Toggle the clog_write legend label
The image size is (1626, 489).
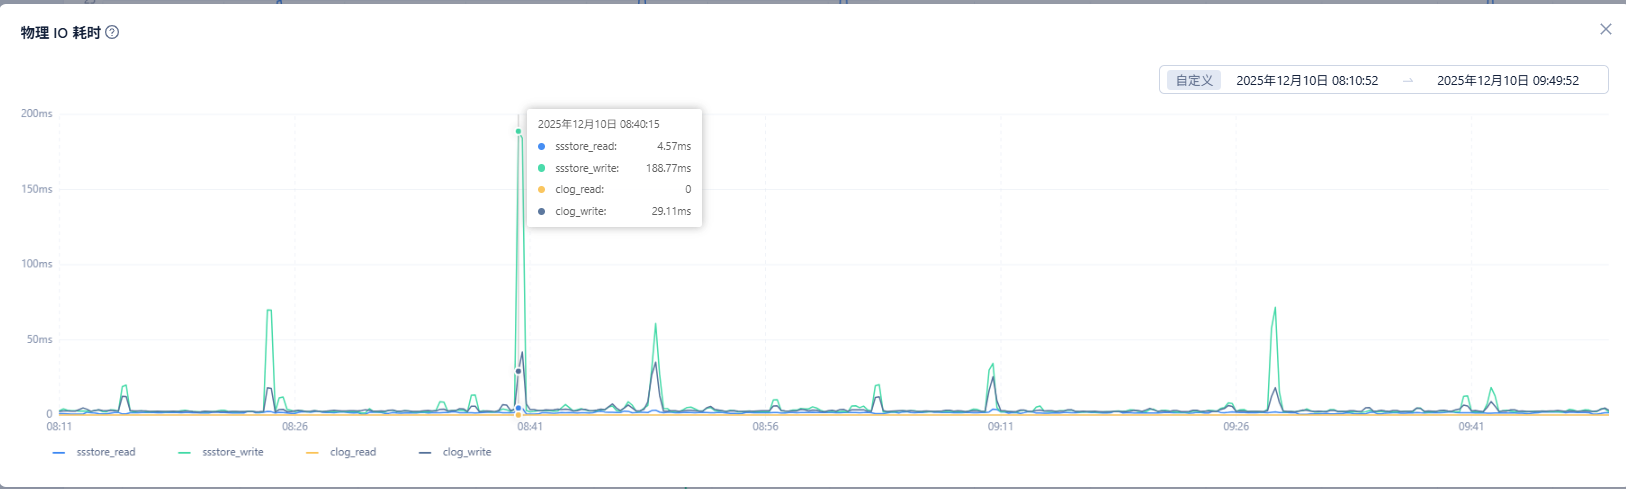467,452
